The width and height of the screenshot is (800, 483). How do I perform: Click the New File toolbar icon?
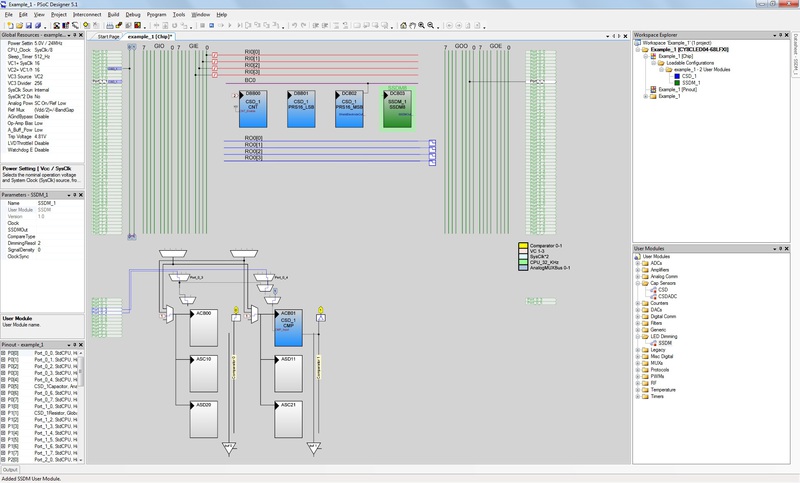coord(10,25)
